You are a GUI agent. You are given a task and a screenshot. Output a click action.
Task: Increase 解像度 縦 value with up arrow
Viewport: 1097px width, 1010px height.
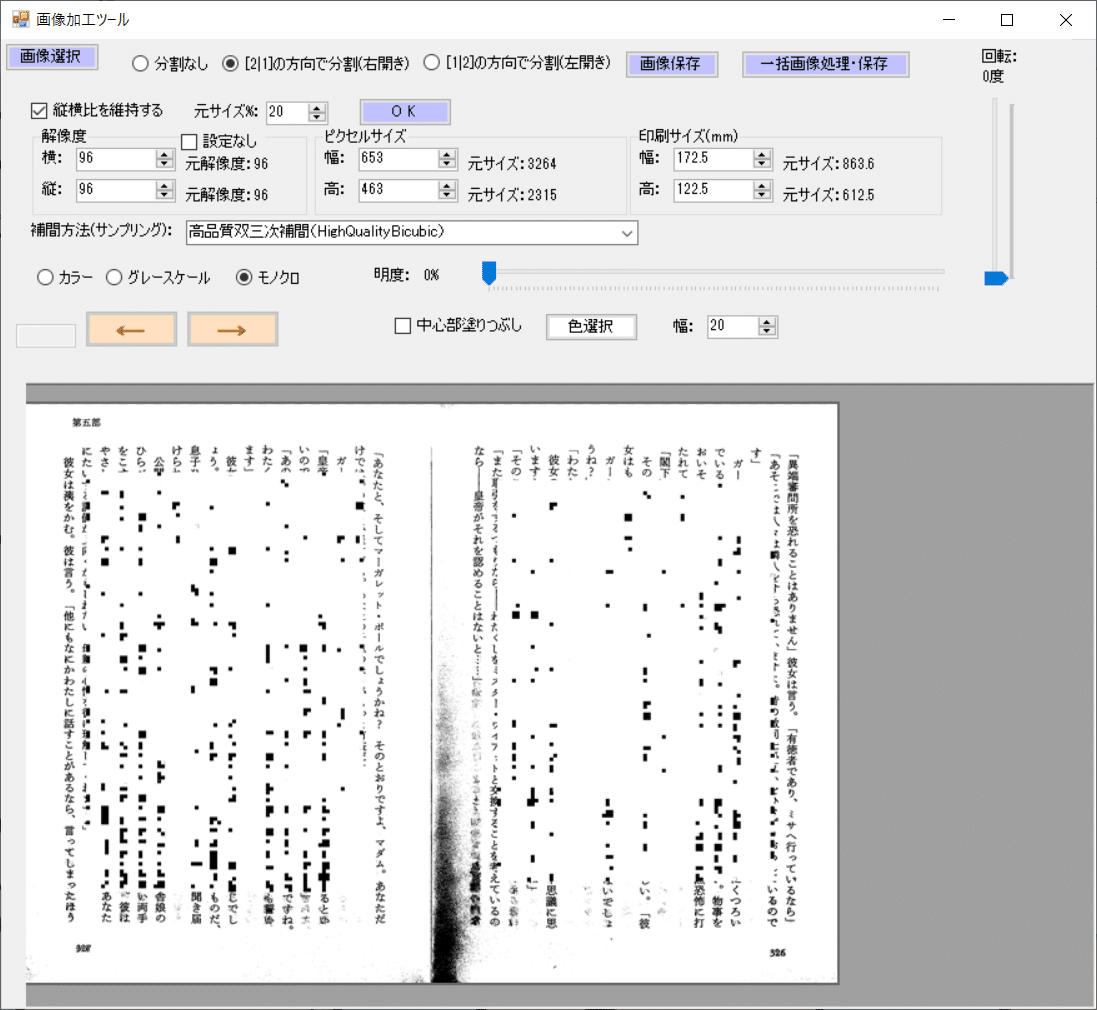coord(164,185)
